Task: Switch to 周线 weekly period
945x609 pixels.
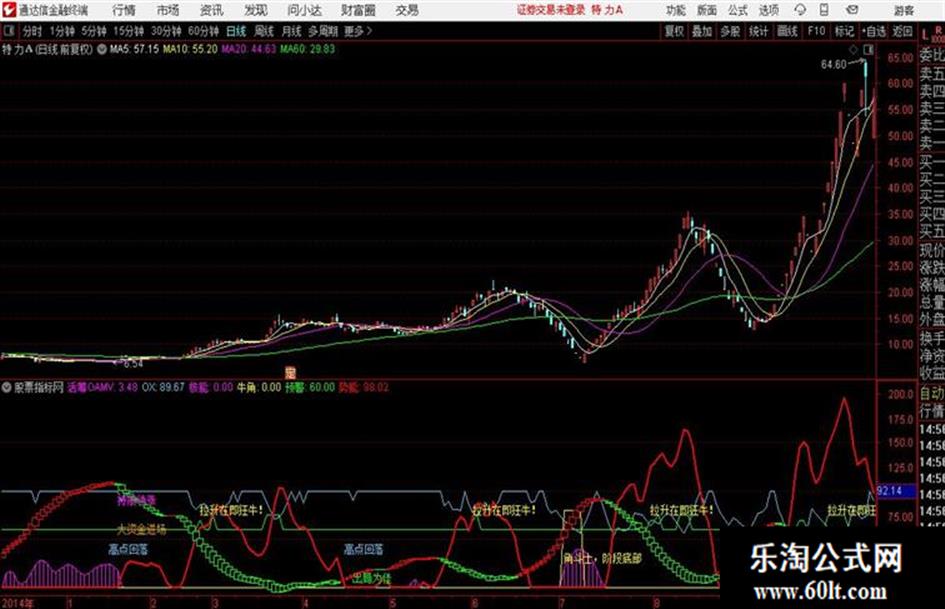Action: [264, 31]
